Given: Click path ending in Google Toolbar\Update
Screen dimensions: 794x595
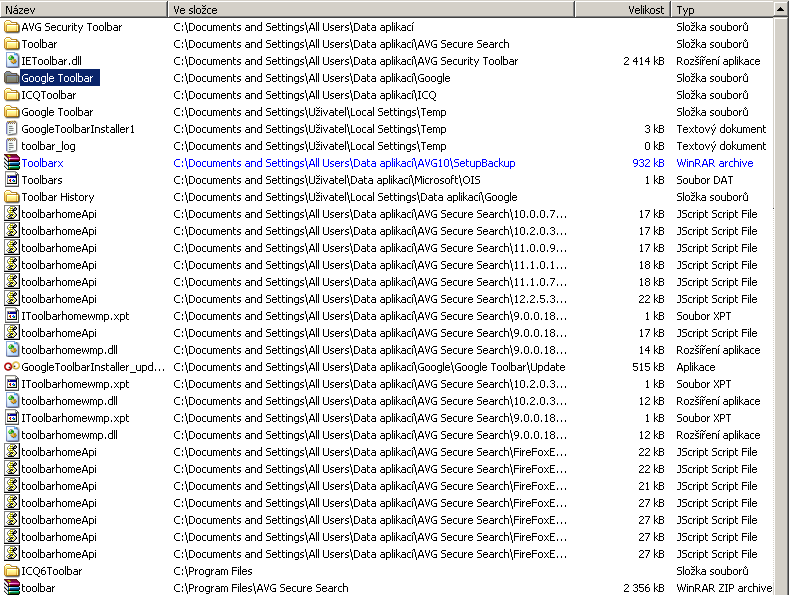Looking at the screenshot, I should click(x=369, y=367).
